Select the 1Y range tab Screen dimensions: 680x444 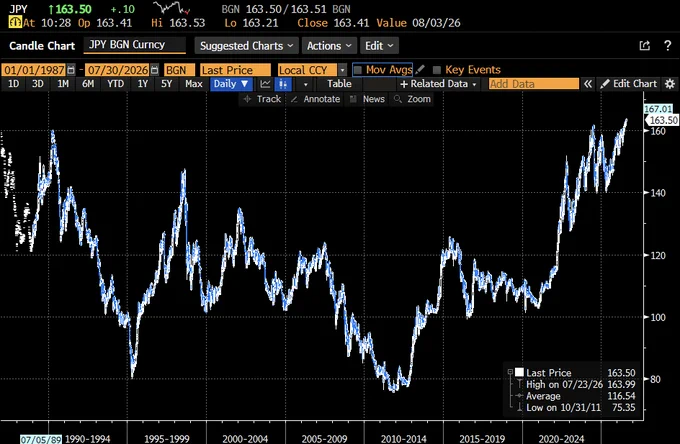click(143, 84)
